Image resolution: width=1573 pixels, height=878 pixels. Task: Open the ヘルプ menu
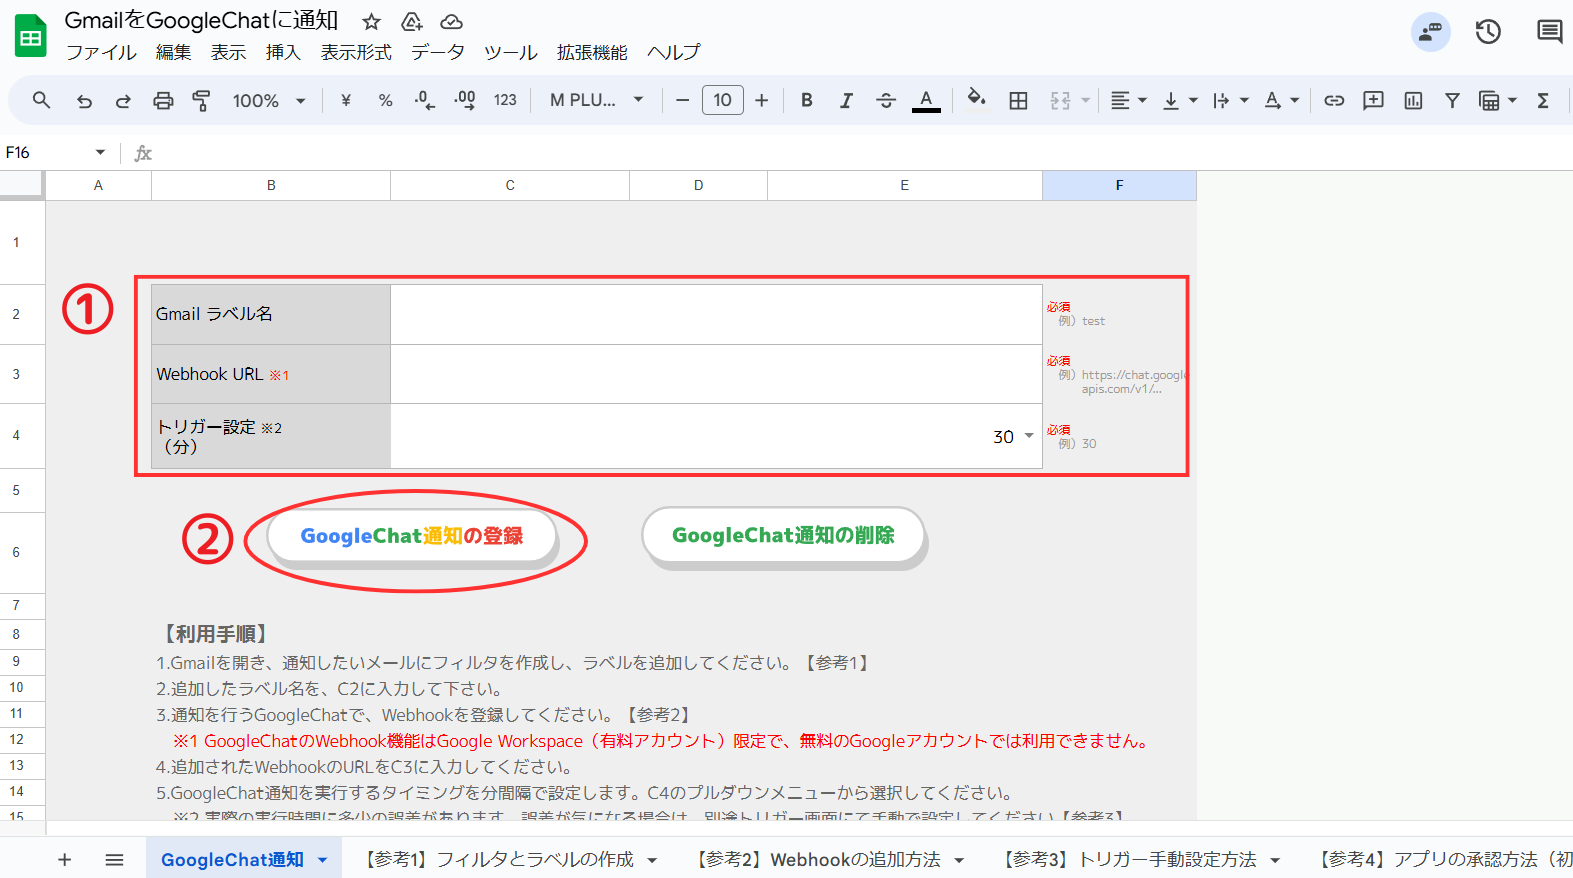tap(674, 52)
